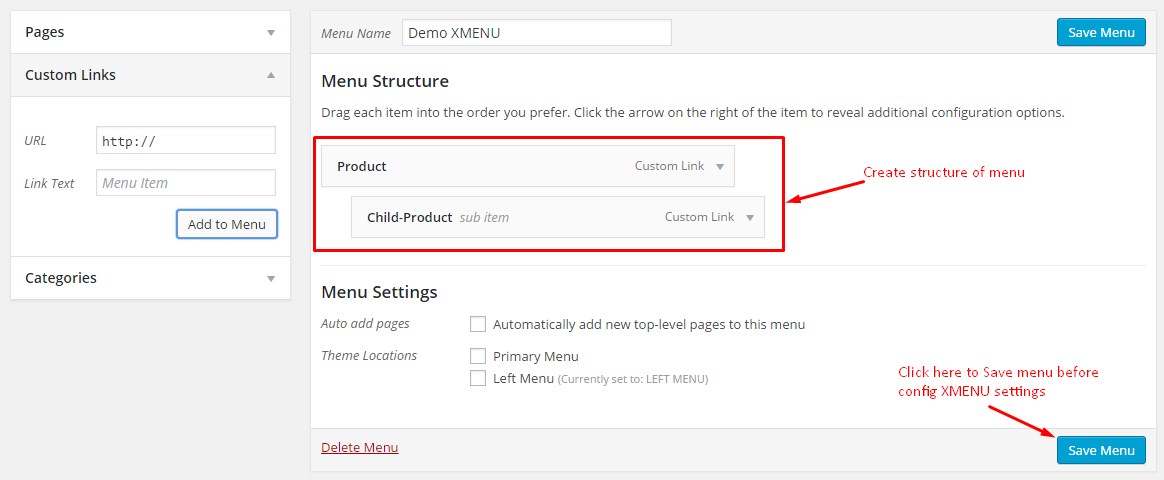
Task: Open the Pages section header
Action: 150,33
